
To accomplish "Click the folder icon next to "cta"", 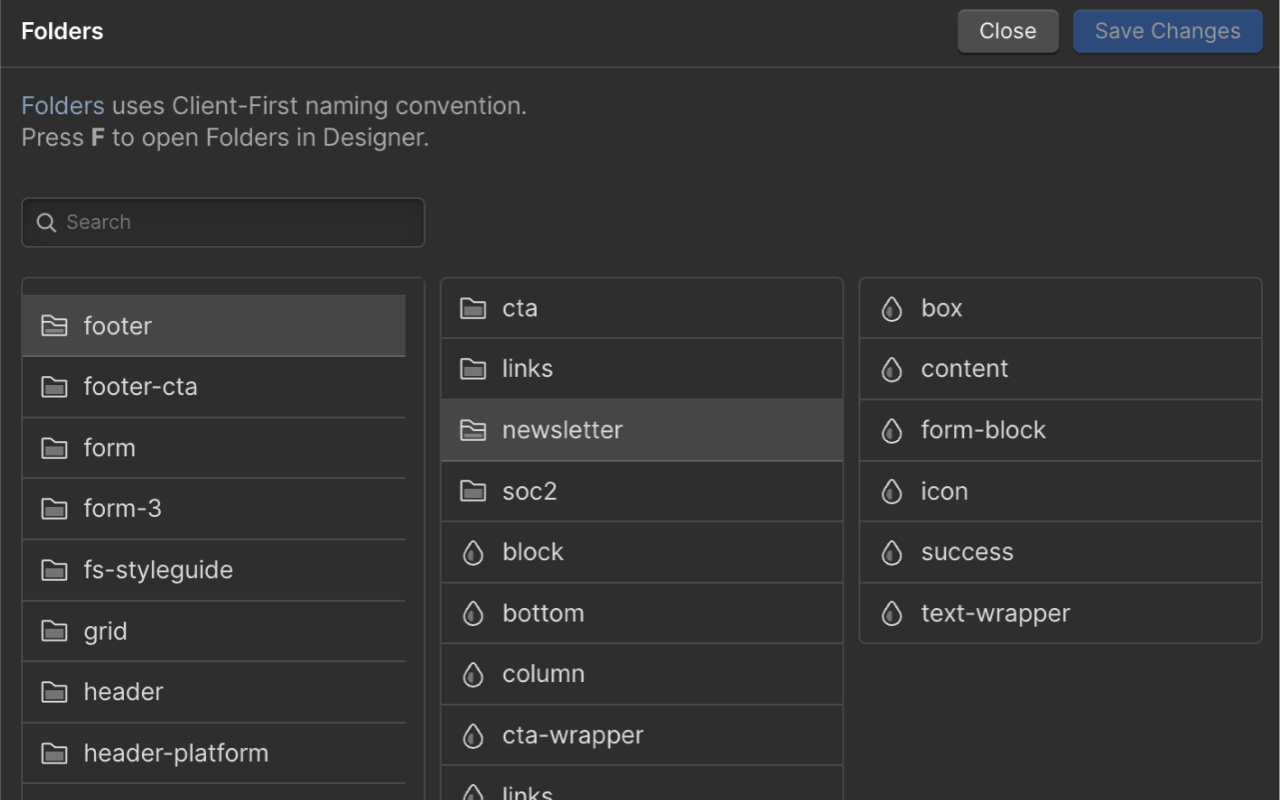I will click(x=472, y=308).
